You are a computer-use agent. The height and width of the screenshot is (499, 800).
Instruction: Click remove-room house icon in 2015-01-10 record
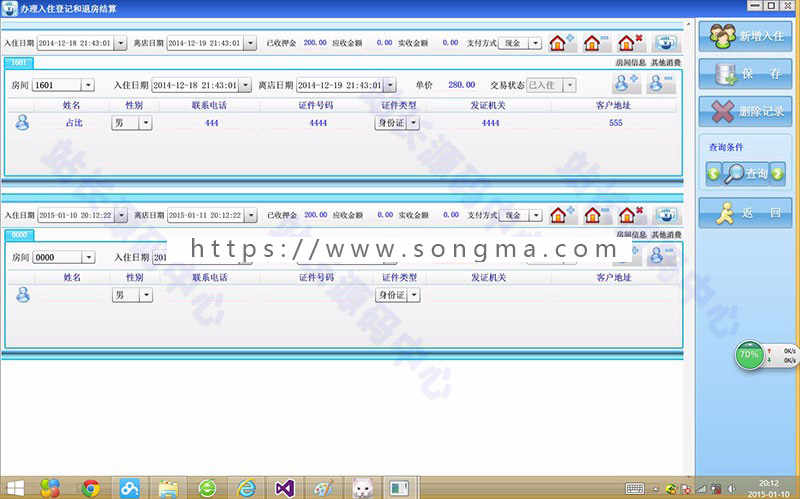pos(596,215)
